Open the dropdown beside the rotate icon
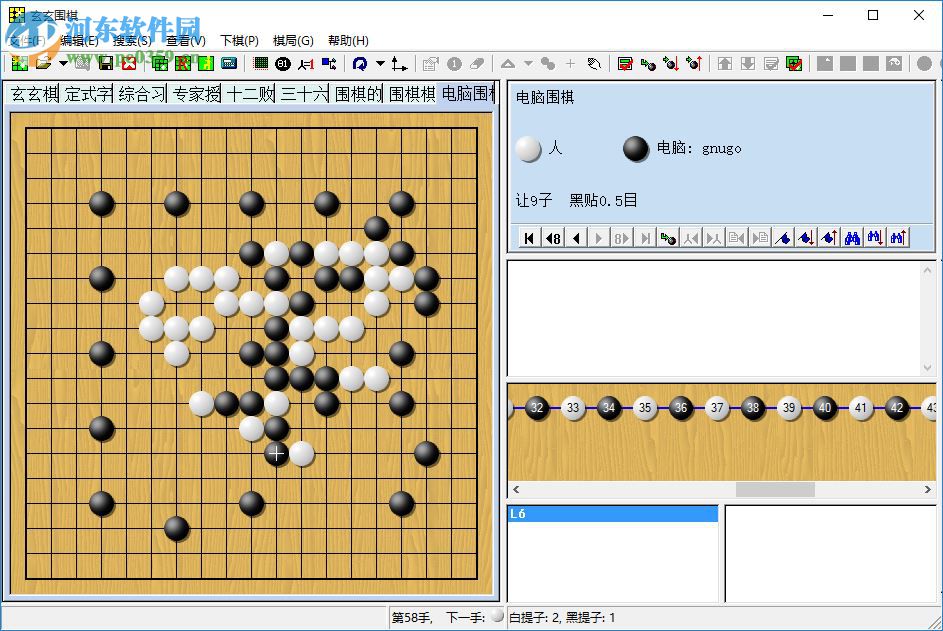The width and height of the screenshot is (943, 631). tap(380, 63)
